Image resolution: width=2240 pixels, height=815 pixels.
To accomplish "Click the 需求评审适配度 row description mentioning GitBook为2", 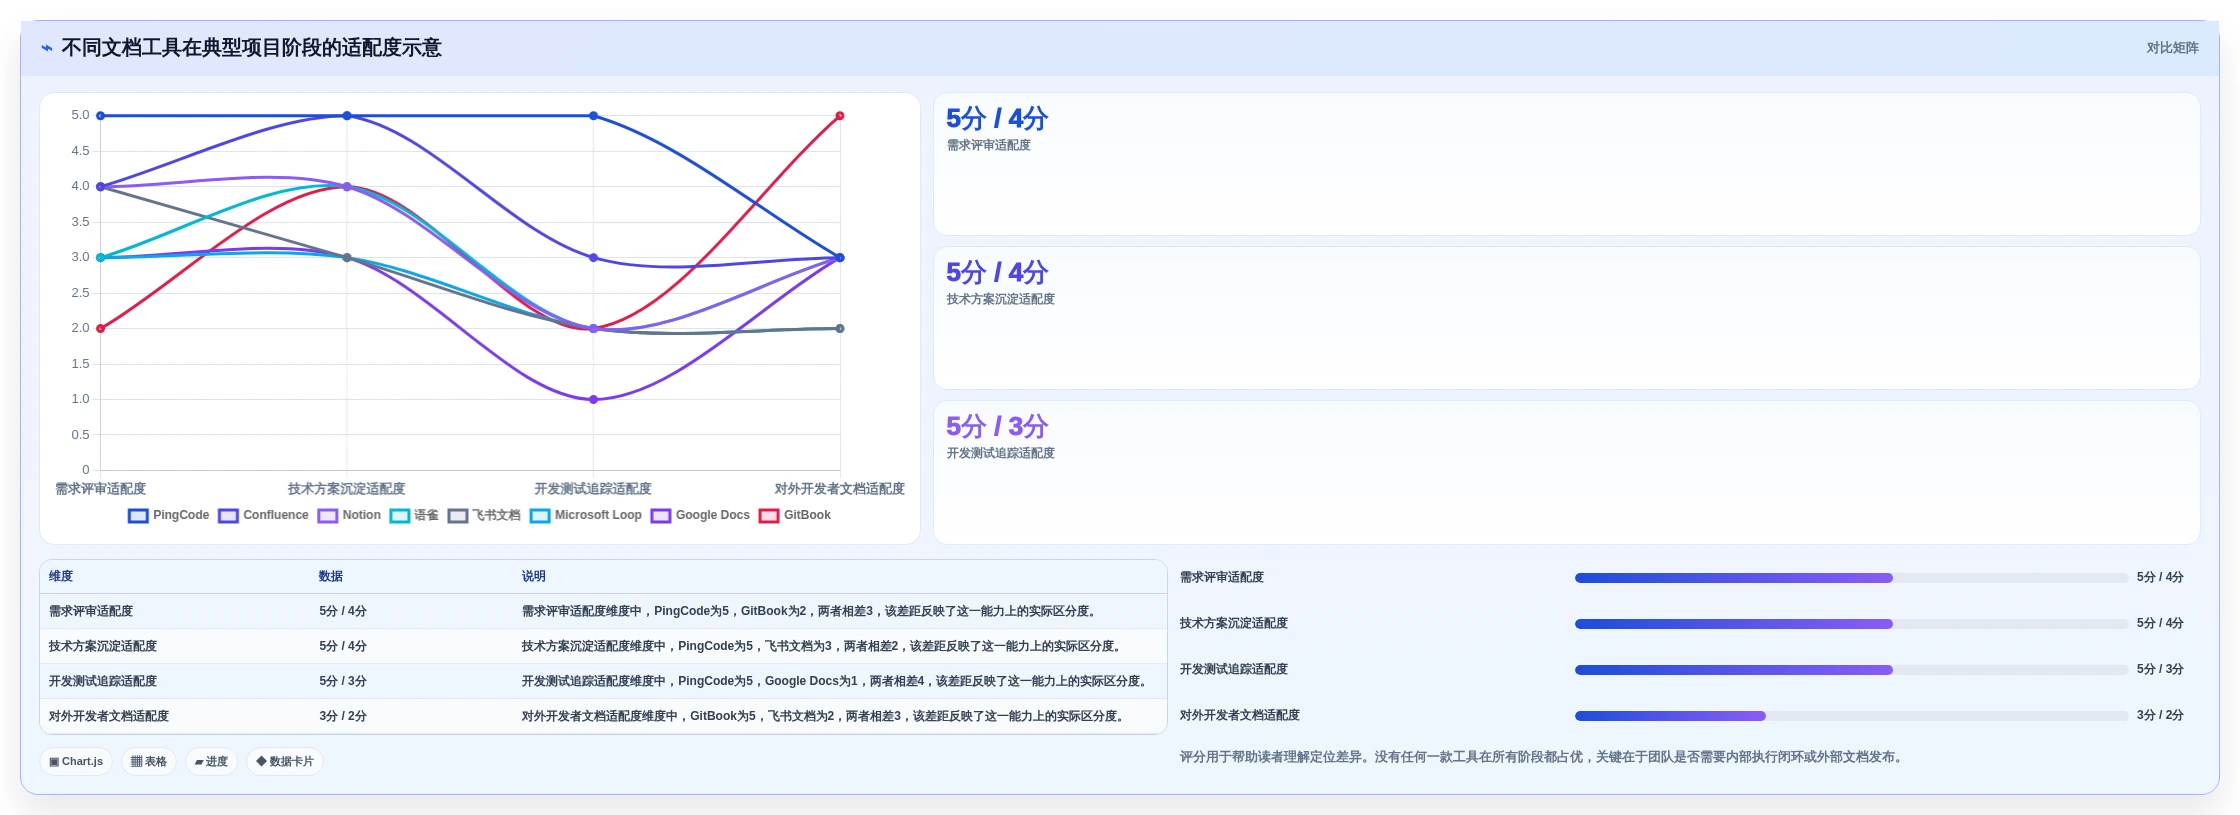I will [x=811, y=611].
